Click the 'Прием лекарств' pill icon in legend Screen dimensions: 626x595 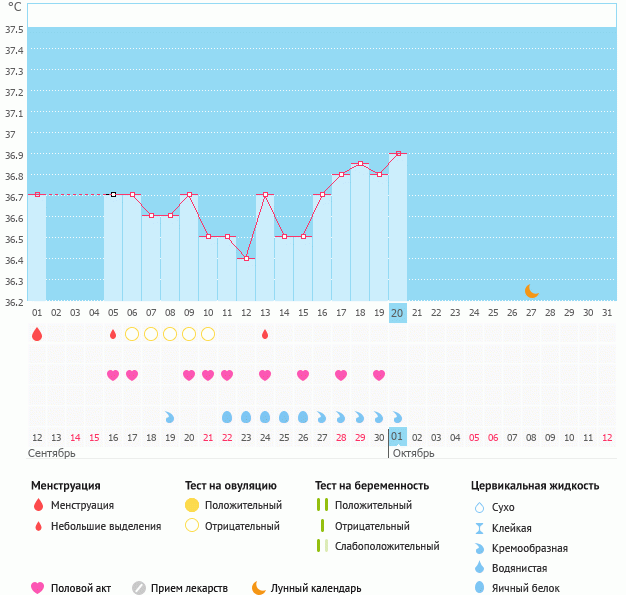tap(139, 588)
